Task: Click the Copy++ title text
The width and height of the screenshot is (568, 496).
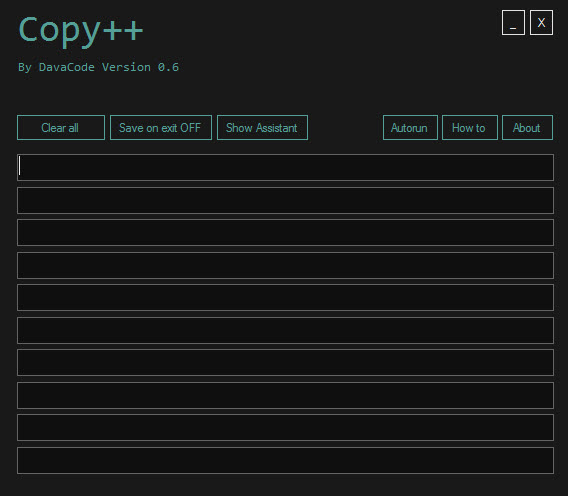Action: click(x=81, y=30)
